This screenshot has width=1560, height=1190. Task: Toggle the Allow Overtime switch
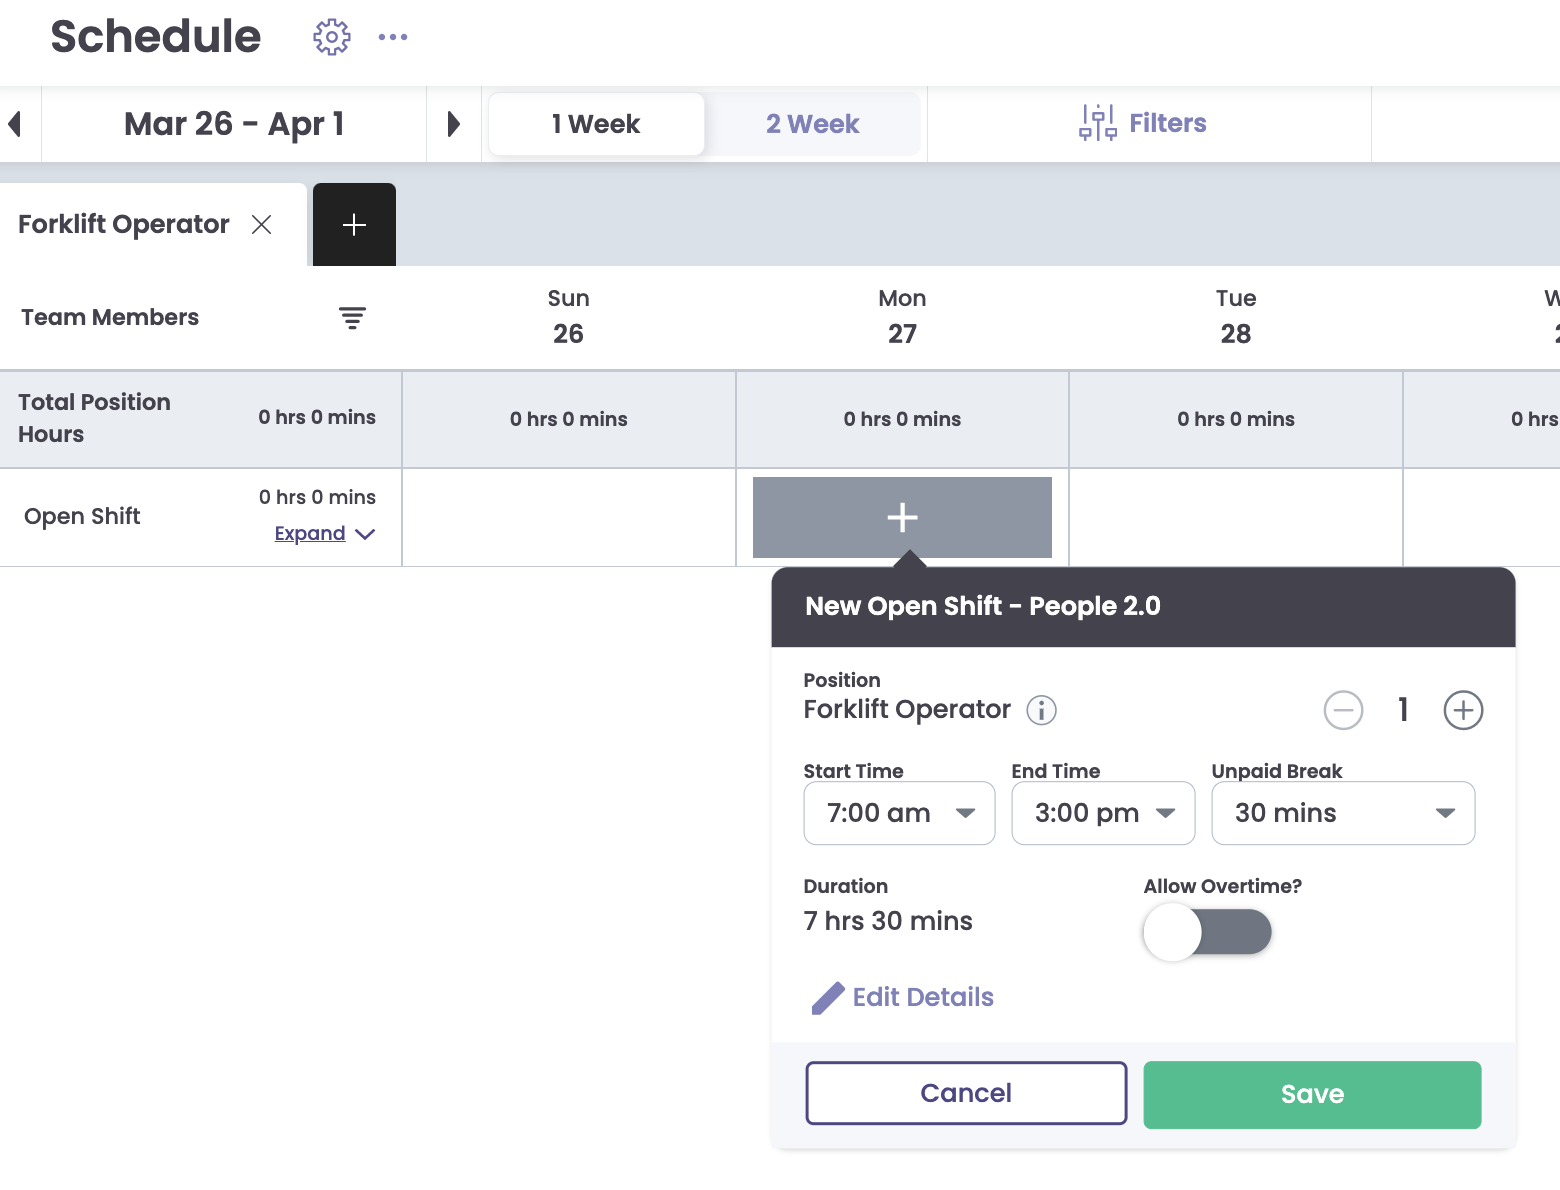pos(1207,932)
